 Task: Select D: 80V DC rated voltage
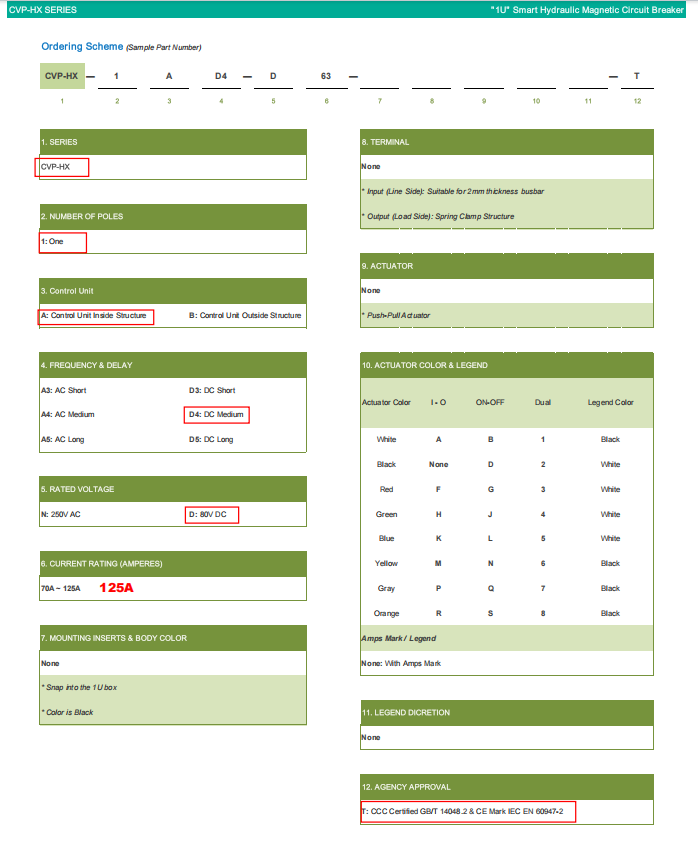click(212, 514)
